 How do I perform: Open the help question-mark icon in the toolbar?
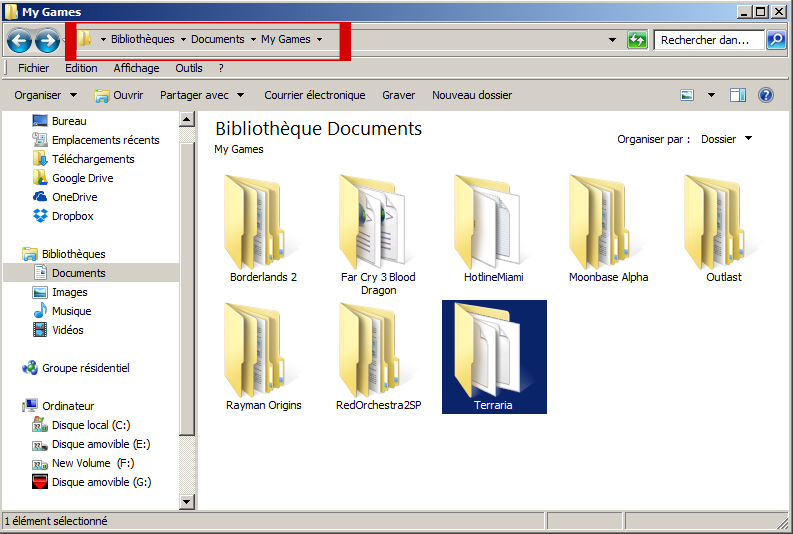[x=766, y=95]
